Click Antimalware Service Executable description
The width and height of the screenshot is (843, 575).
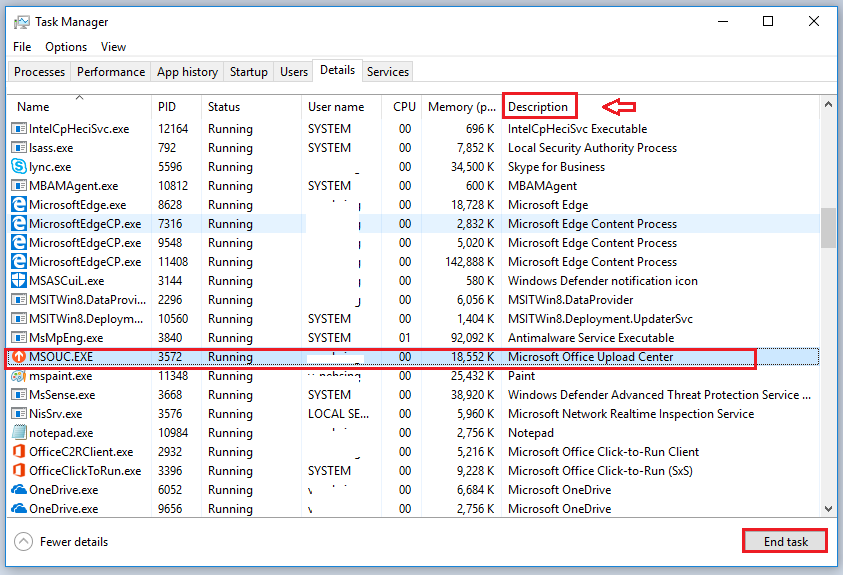[591, 338]
